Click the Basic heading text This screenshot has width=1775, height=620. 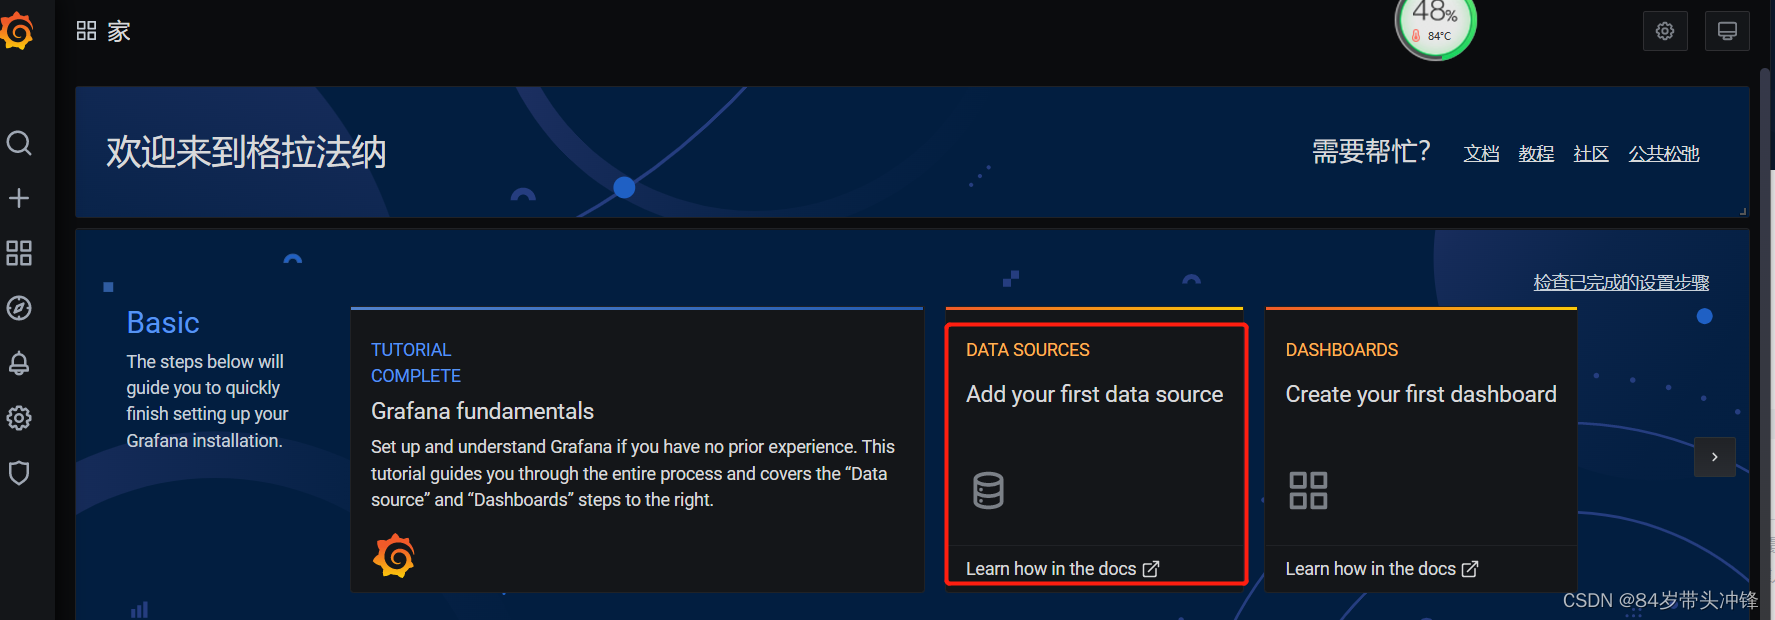(x=163, y=322)
